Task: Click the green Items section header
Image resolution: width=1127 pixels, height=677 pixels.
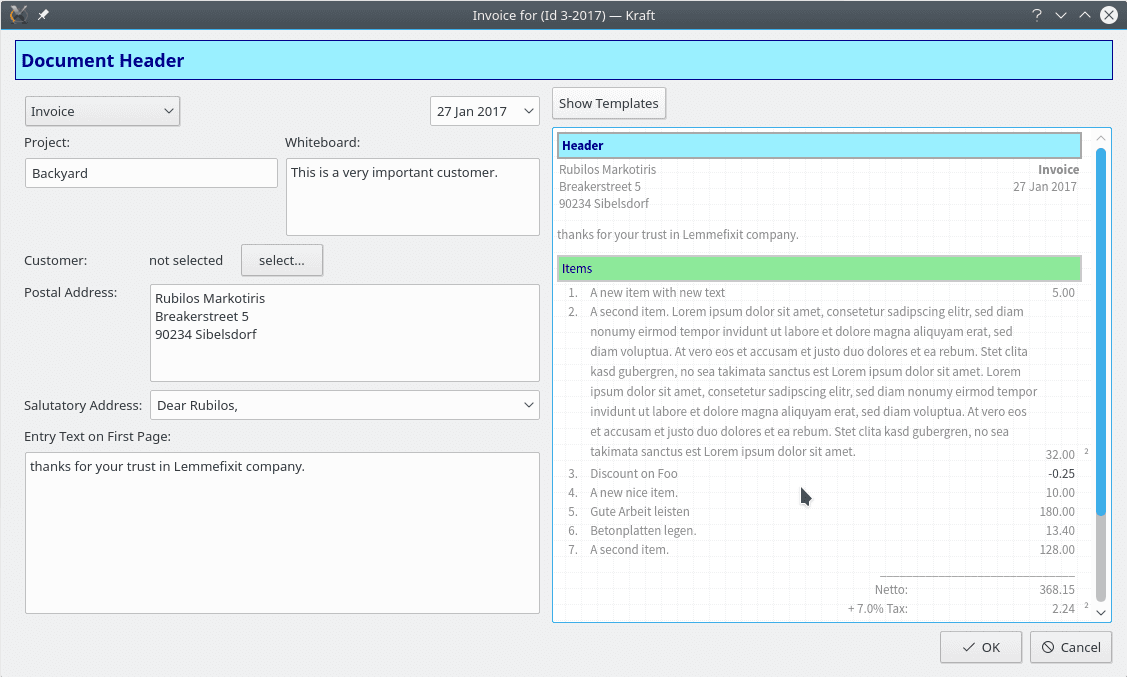Action: 819,269
